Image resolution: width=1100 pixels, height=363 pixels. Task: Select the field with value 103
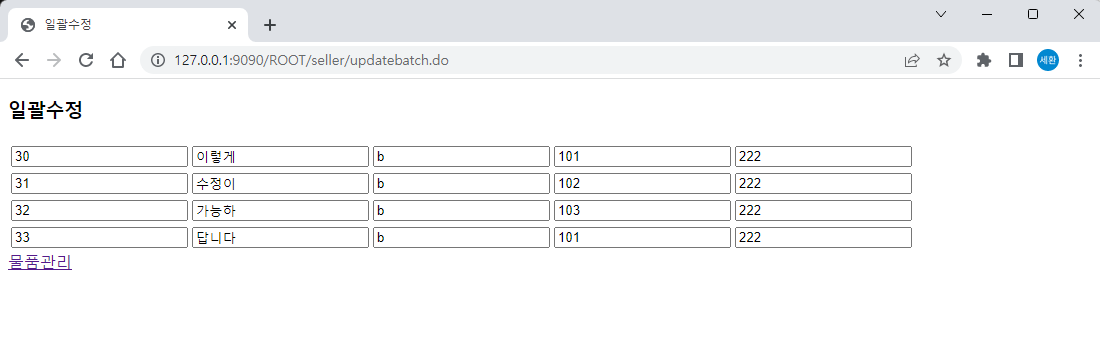pyautogui.click(x=643, y=211)
